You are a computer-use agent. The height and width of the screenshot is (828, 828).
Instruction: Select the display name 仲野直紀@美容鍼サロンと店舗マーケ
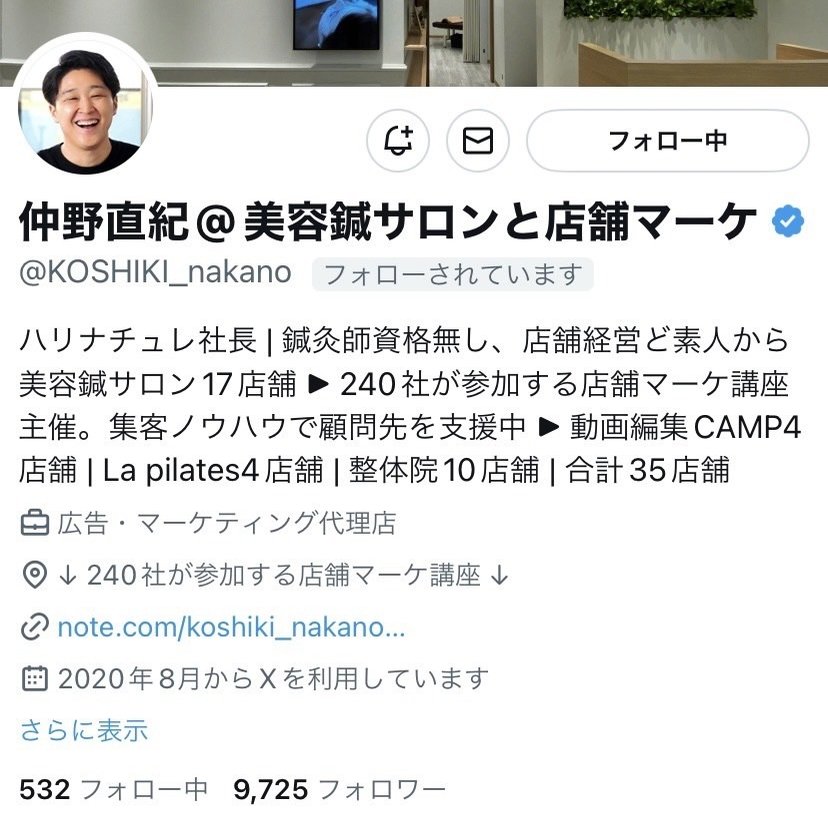388,222
